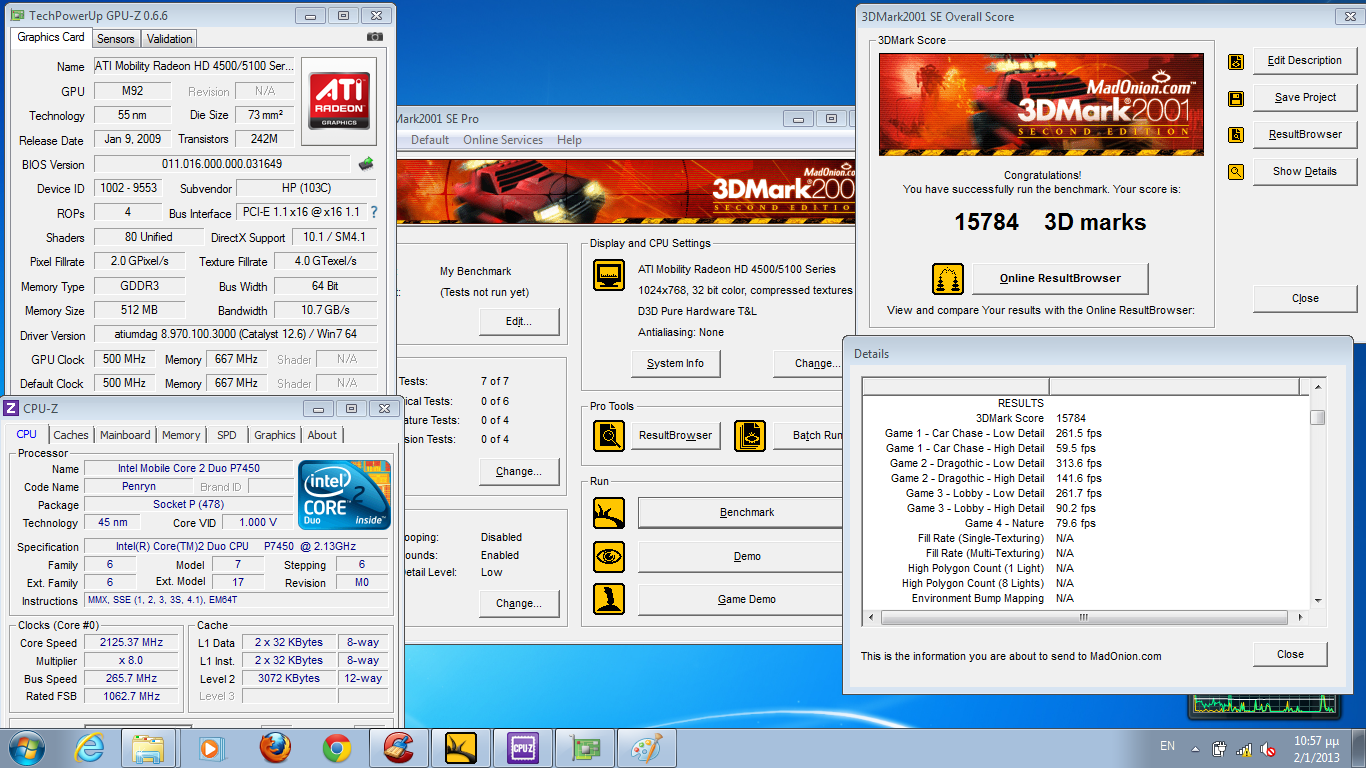
Task: Click the Game Demo joystick icon
Action: [x=609, y=599]
